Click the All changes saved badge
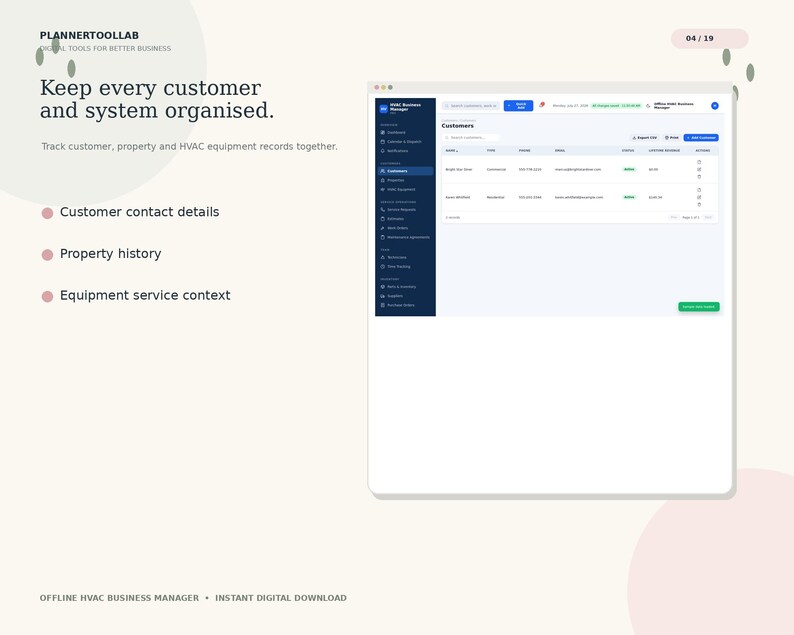This screenshot has height=635, width=794. click(x=616, y=106)
